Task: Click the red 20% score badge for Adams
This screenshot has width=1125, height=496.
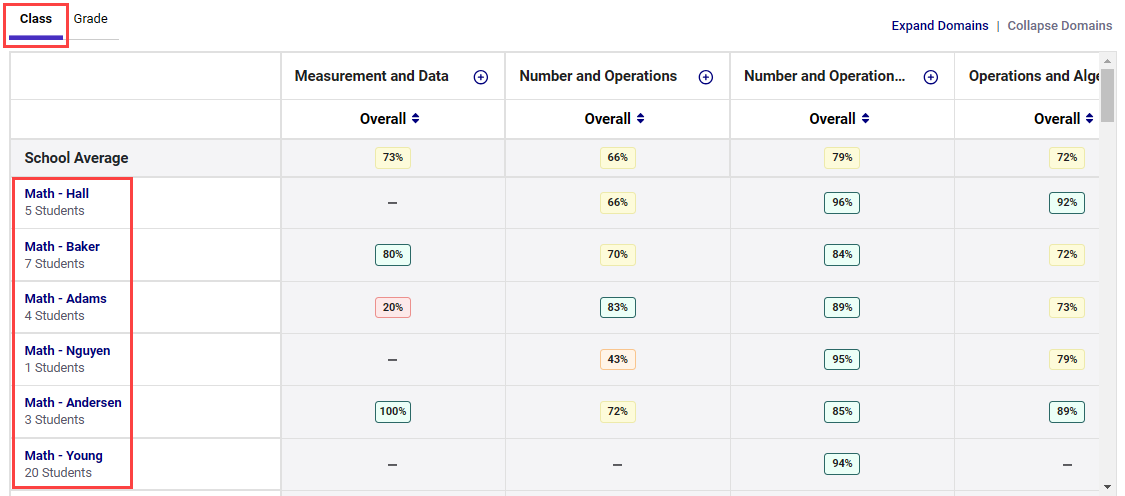Action: [392, 307]
